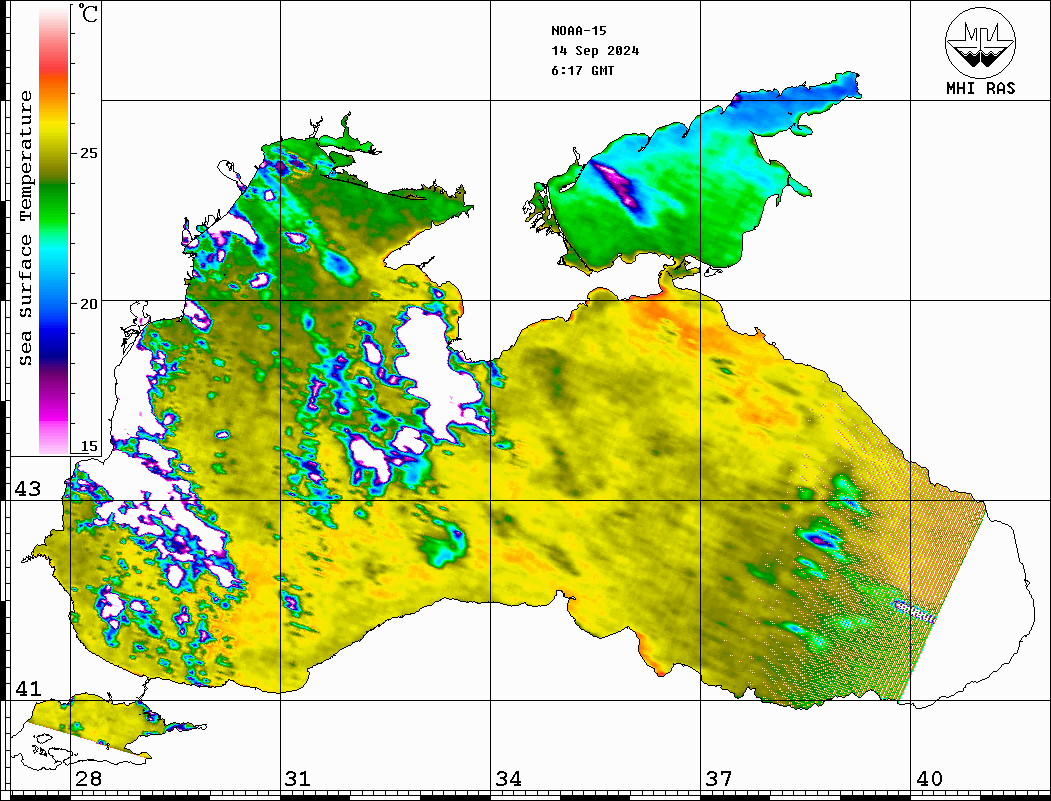Click the longitude label 34
The image size is (1051, 801).
(509, 779)
